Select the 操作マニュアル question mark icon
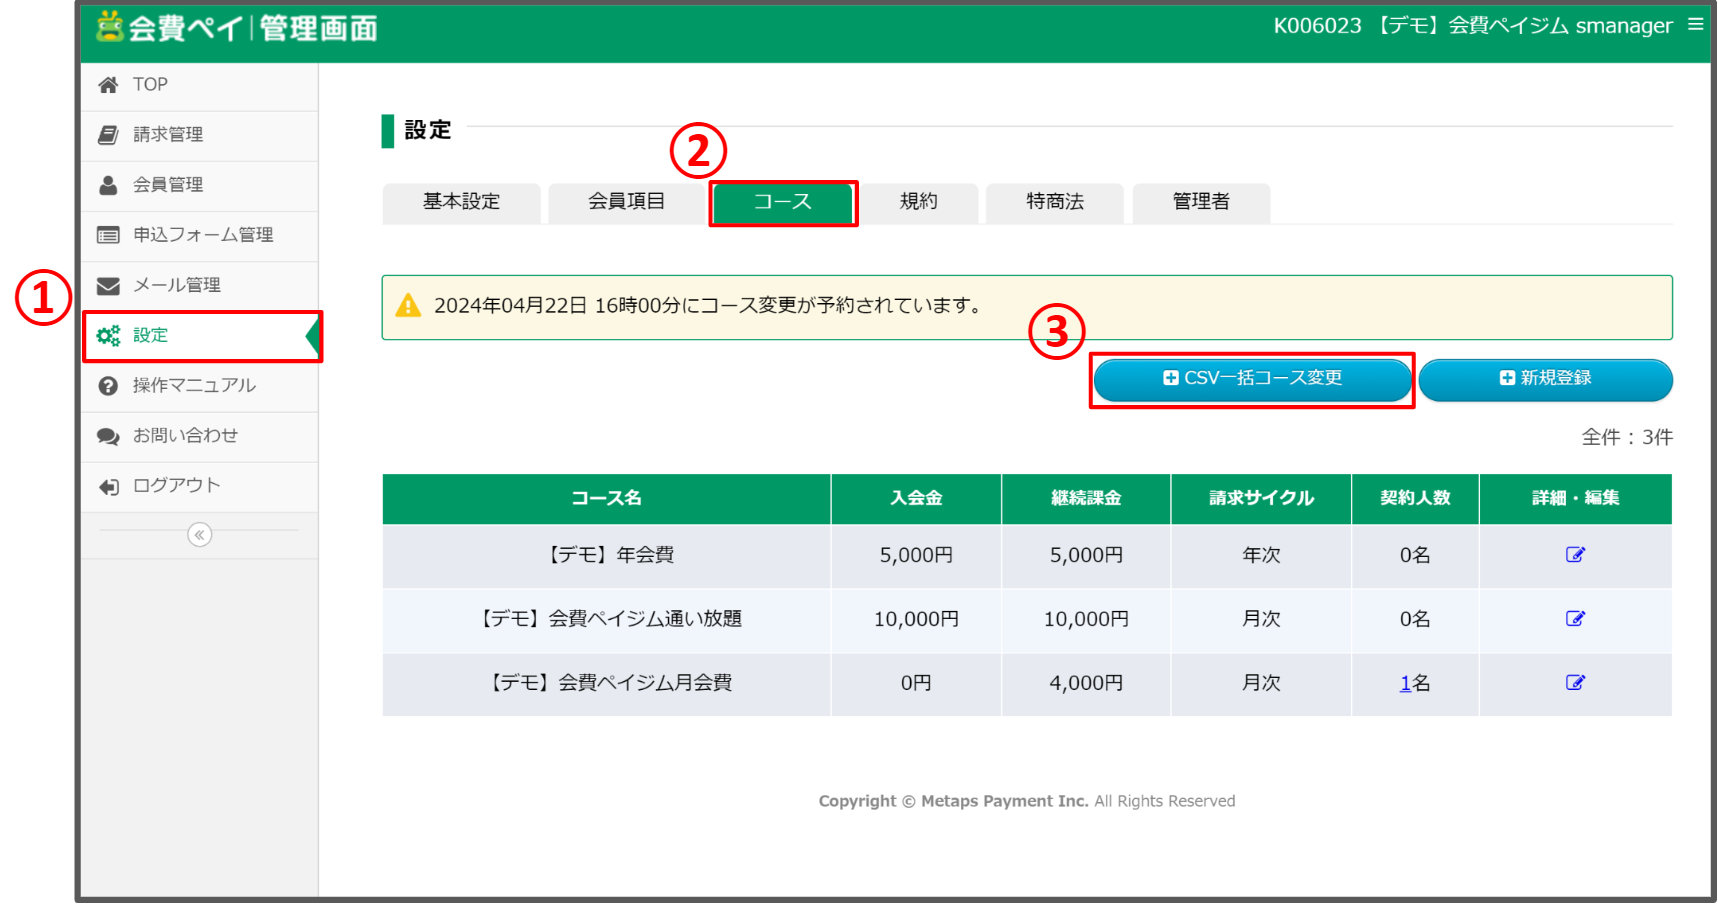 (x=108, y=385)
